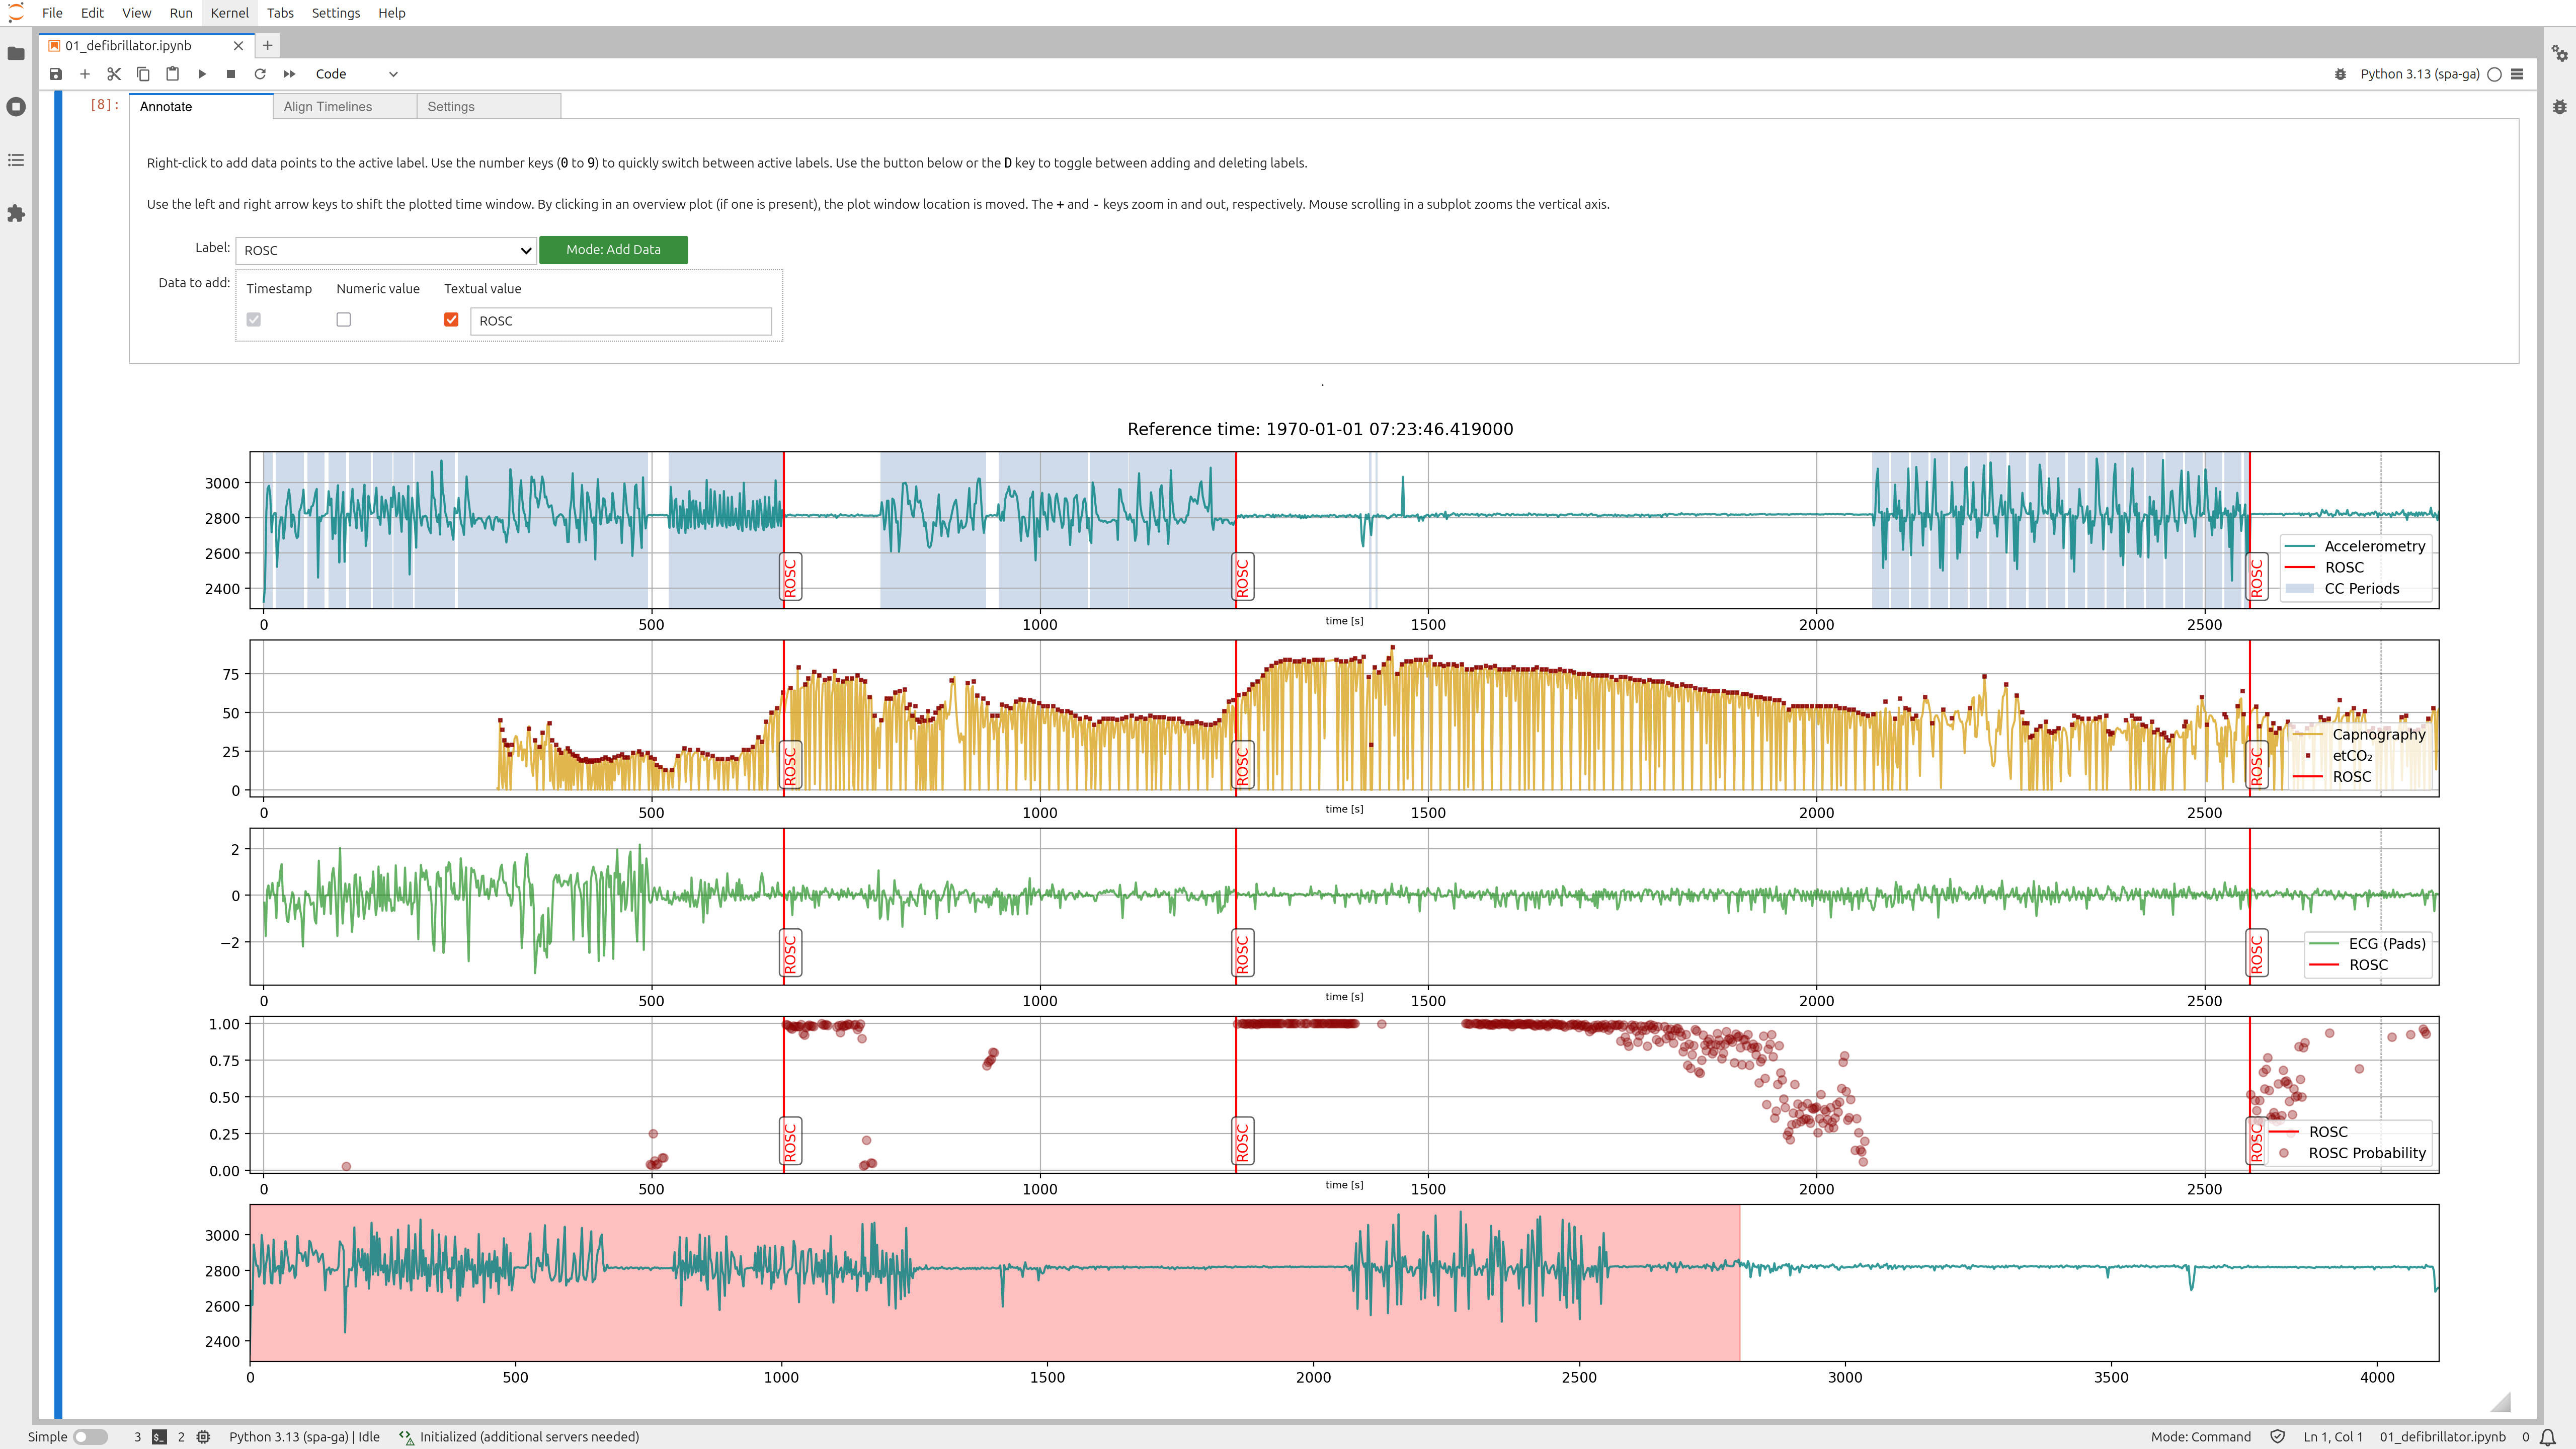
Task: Open the Tabs menu
Action: [280, 13]
